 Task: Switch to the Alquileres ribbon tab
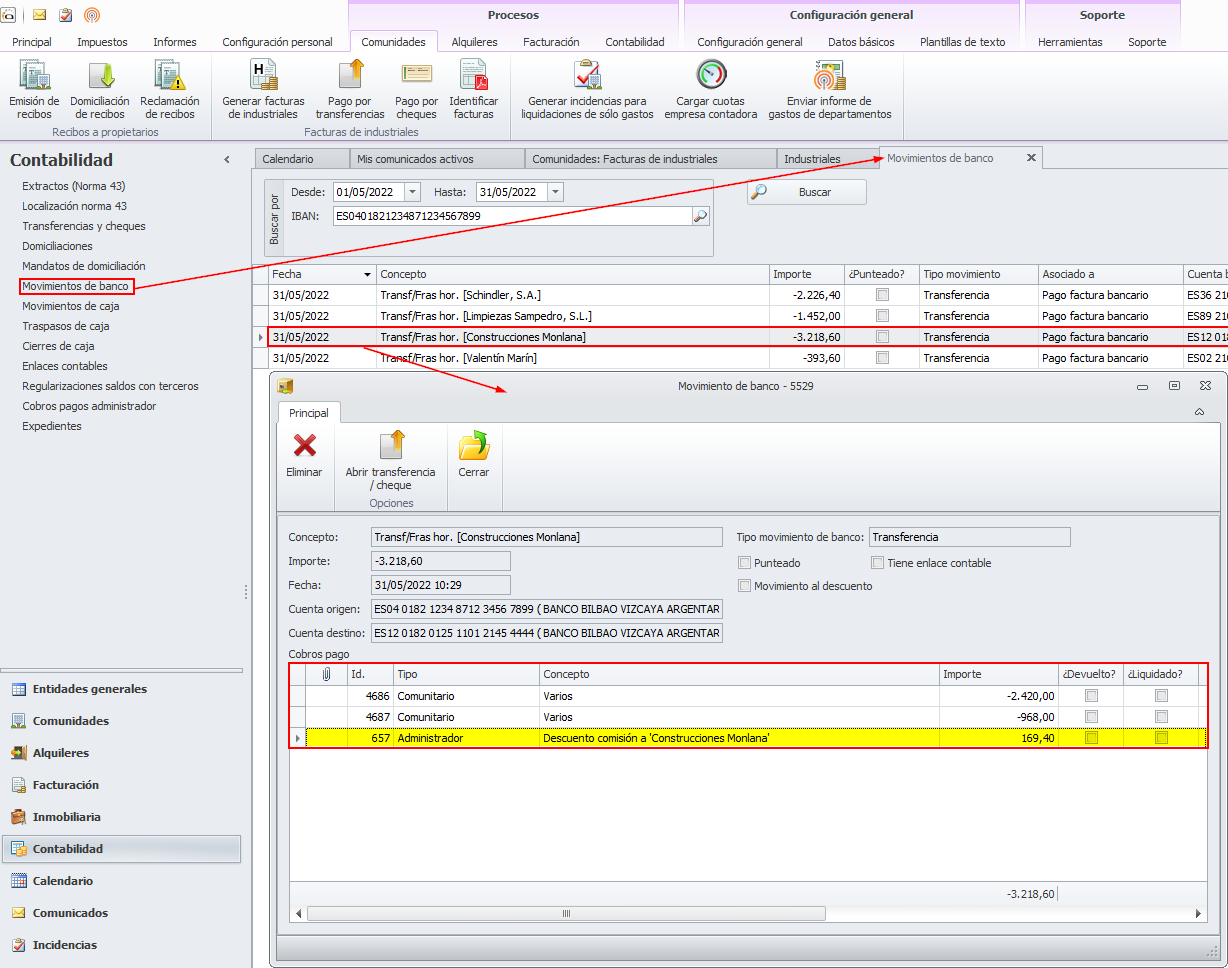pos(474,42)
